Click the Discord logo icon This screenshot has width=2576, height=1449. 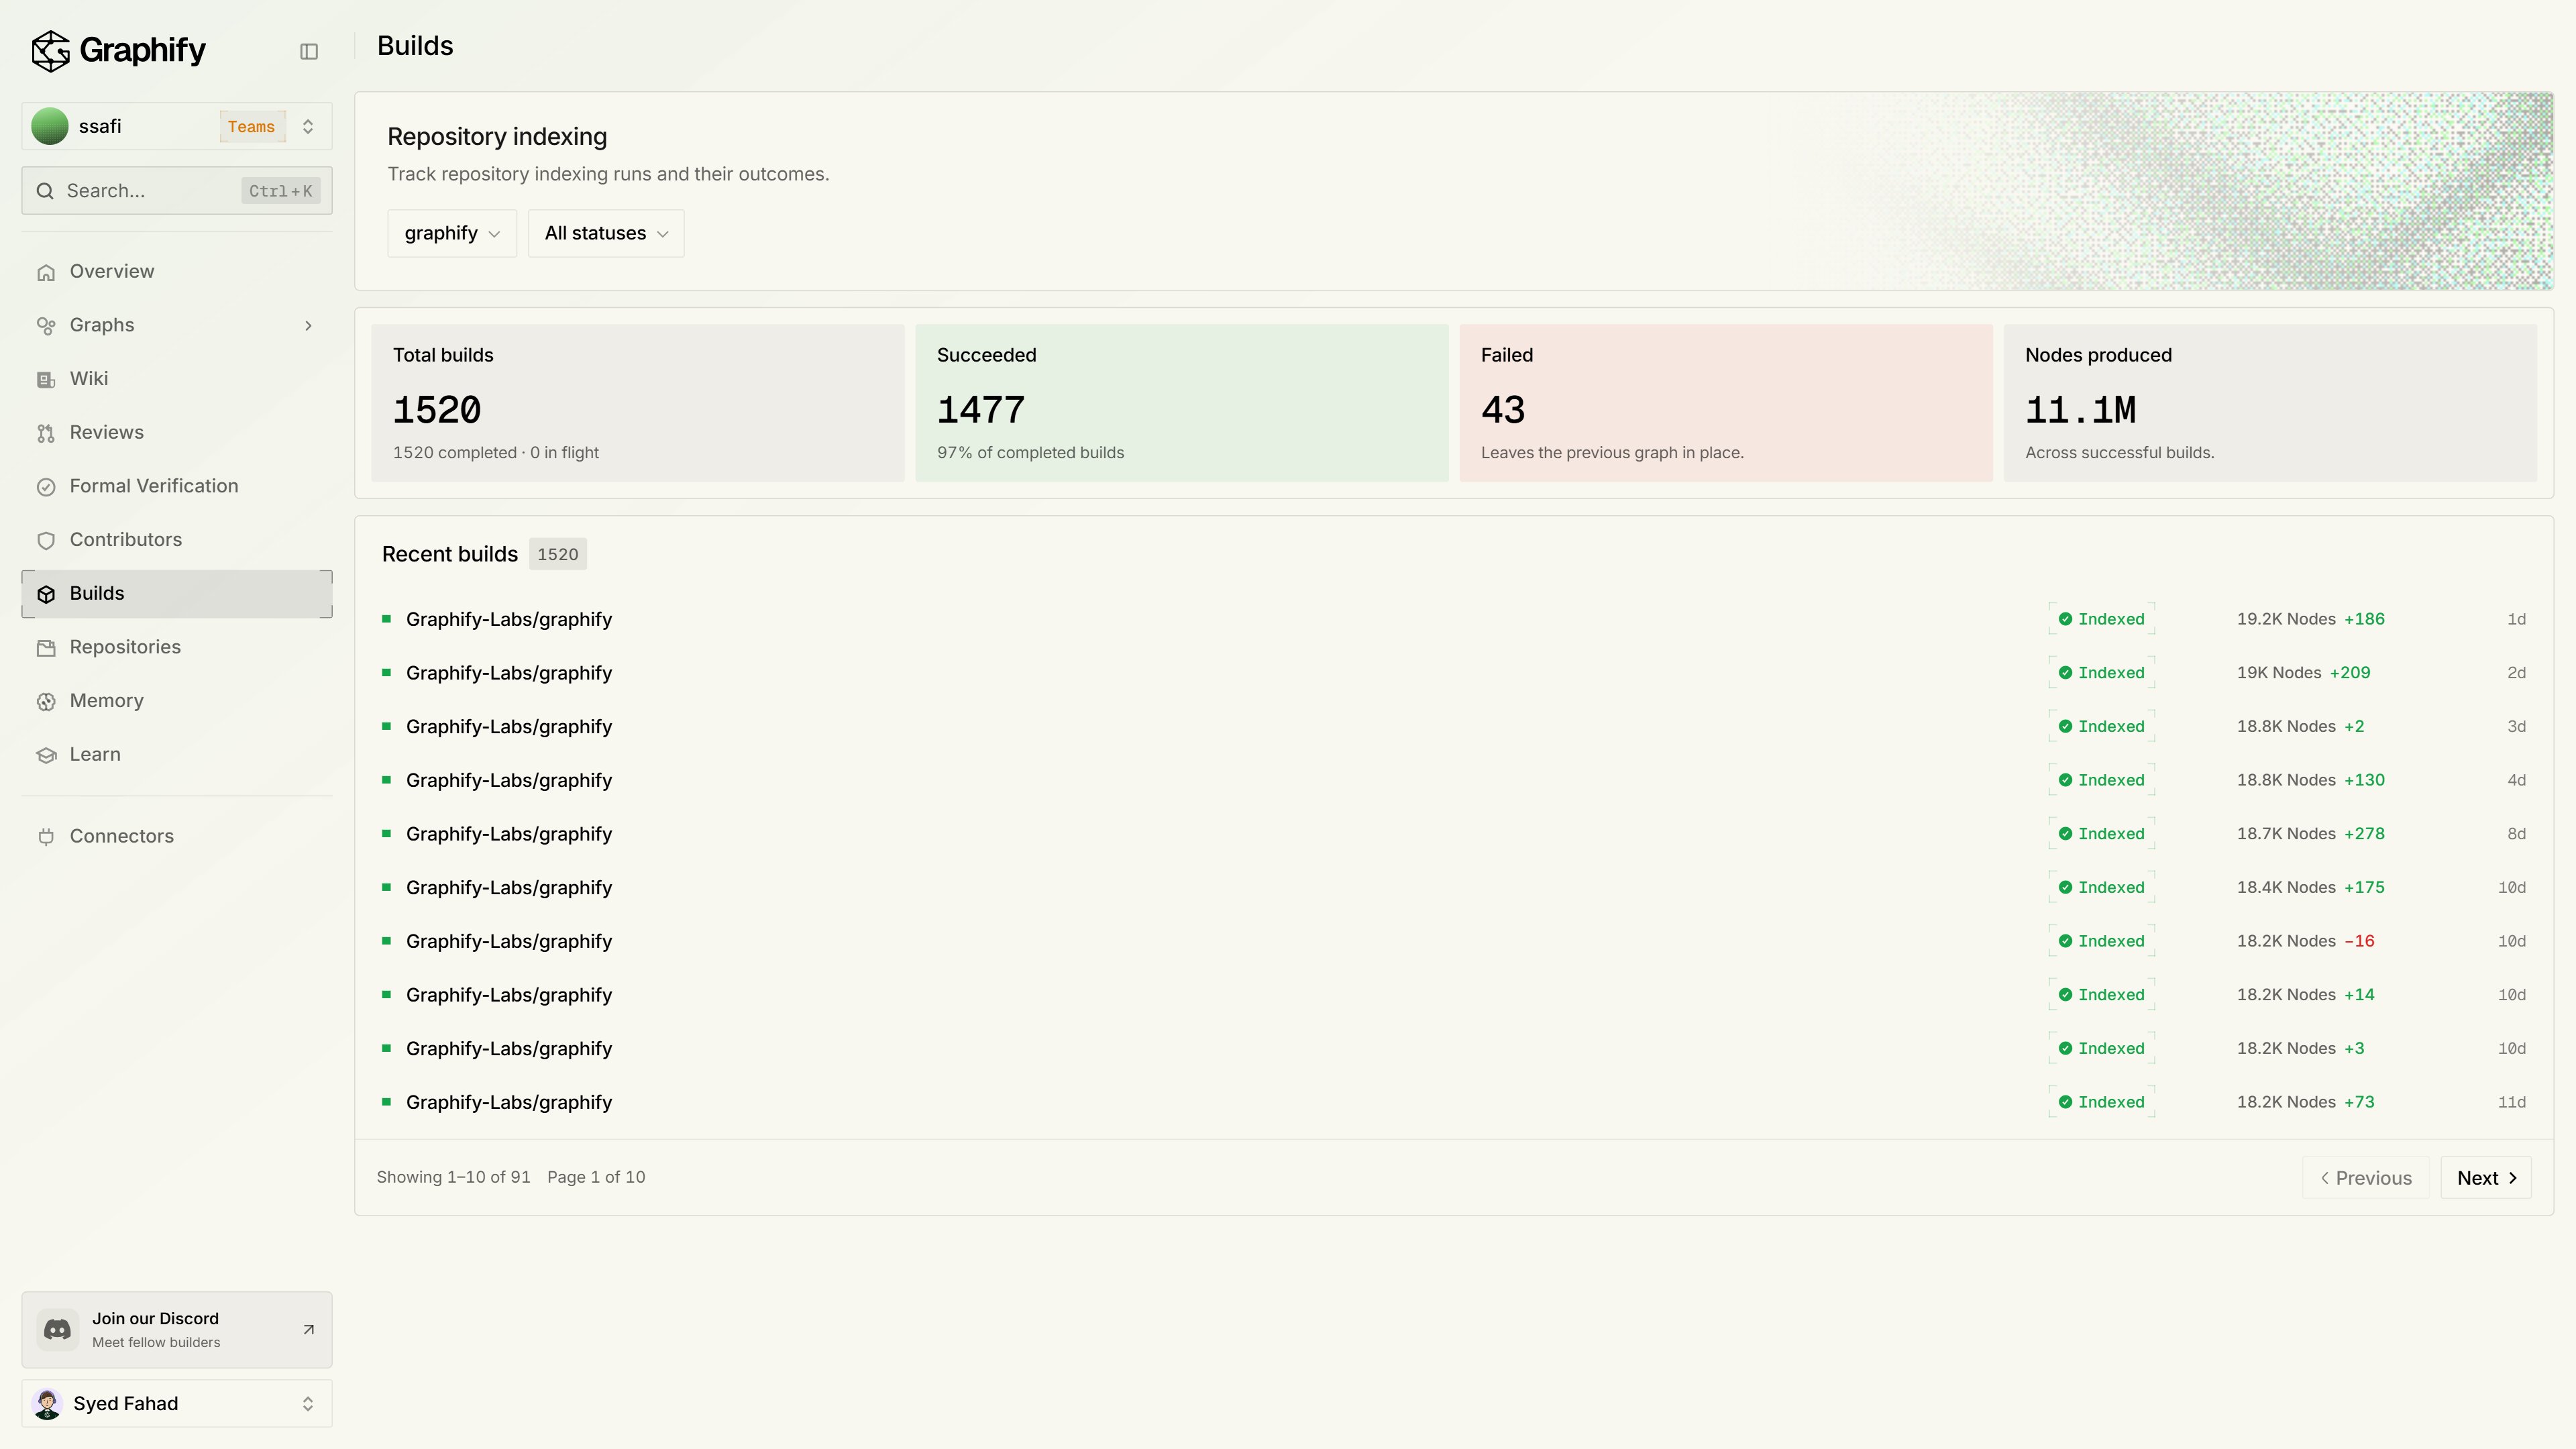click(x=57, y=1330)
